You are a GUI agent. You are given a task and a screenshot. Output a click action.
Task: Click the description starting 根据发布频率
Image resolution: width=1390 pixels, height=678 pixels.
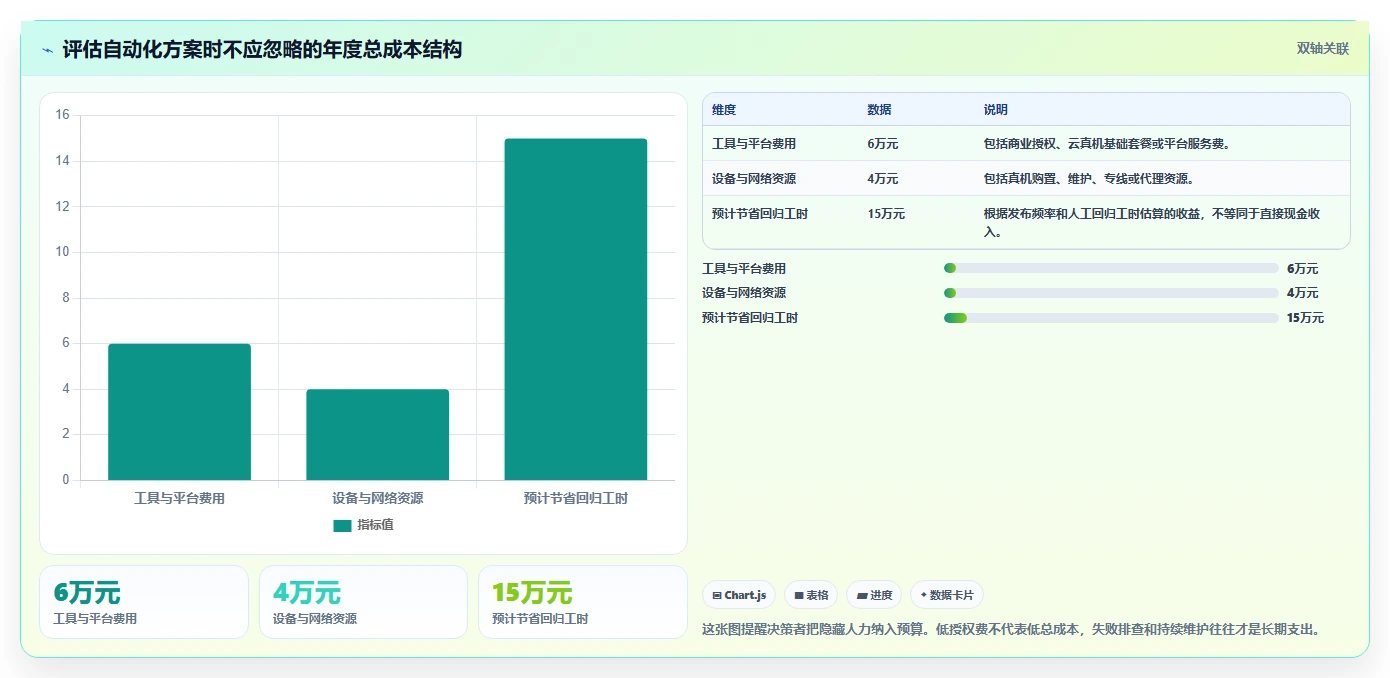1153,222
